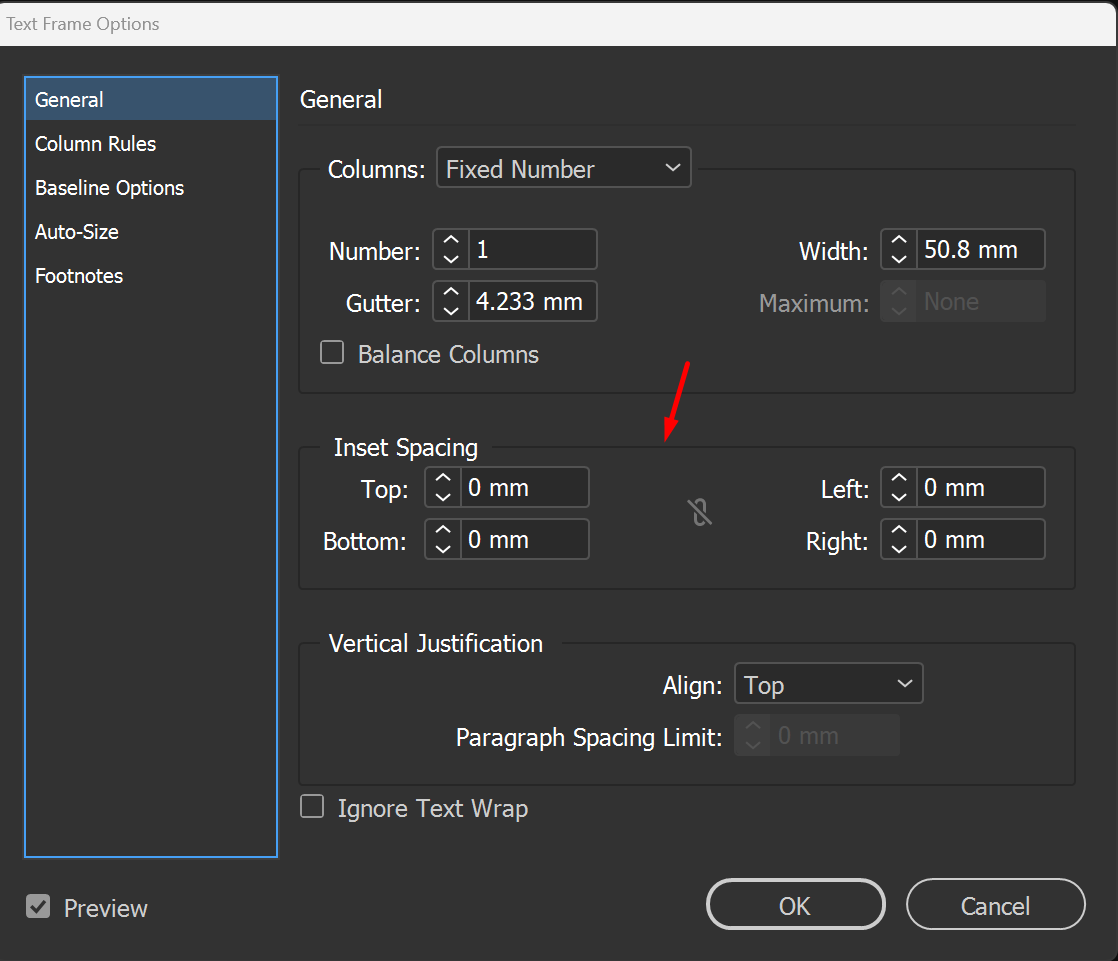Click the Left inset stepper arrows
The height and width of the screenshot is (961, 1118).
(x=899, y=488)
